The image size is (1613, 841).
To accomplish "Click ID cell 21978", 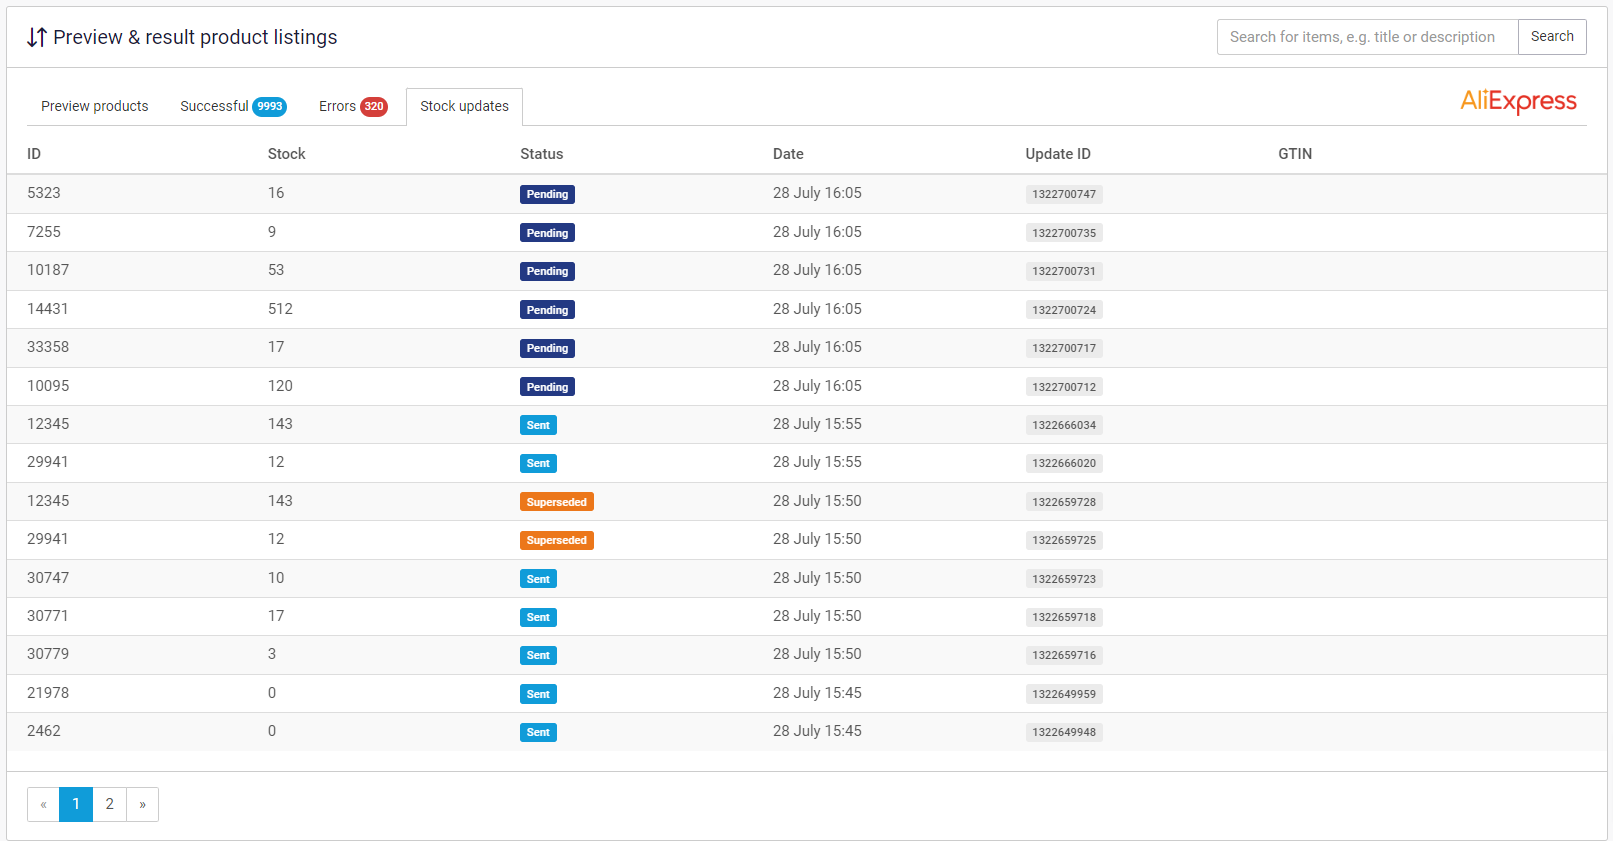I will pyautogui.click(x=48, y=693).
